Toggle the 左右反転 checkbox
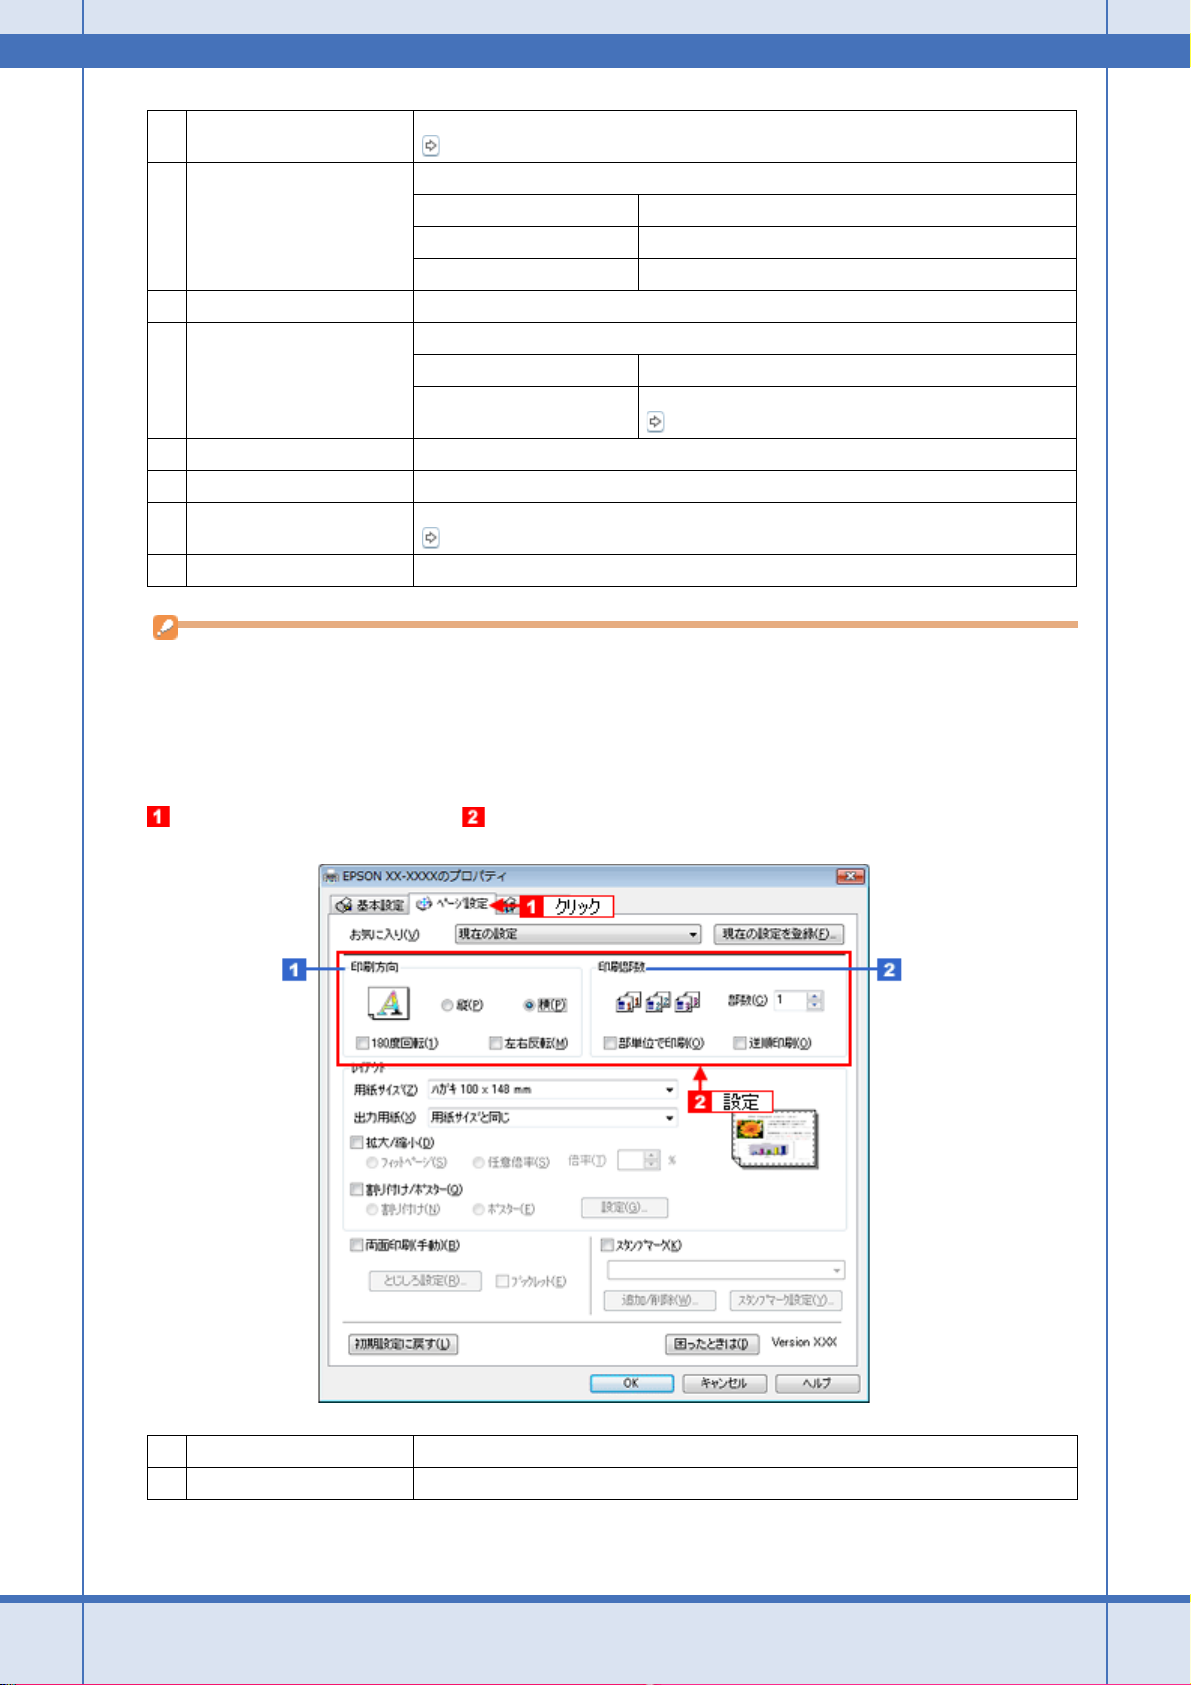 [x=495, y=1043]
